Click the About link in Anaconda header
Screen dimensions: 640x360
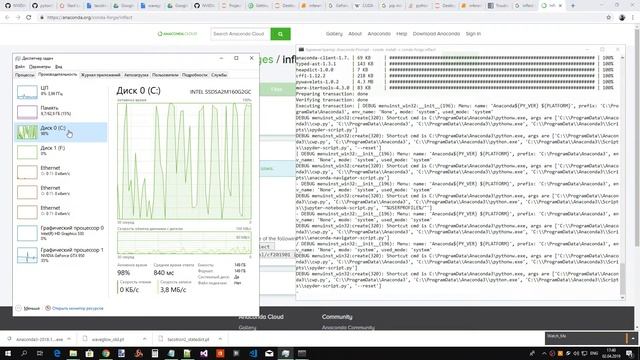tap(355, 34)
